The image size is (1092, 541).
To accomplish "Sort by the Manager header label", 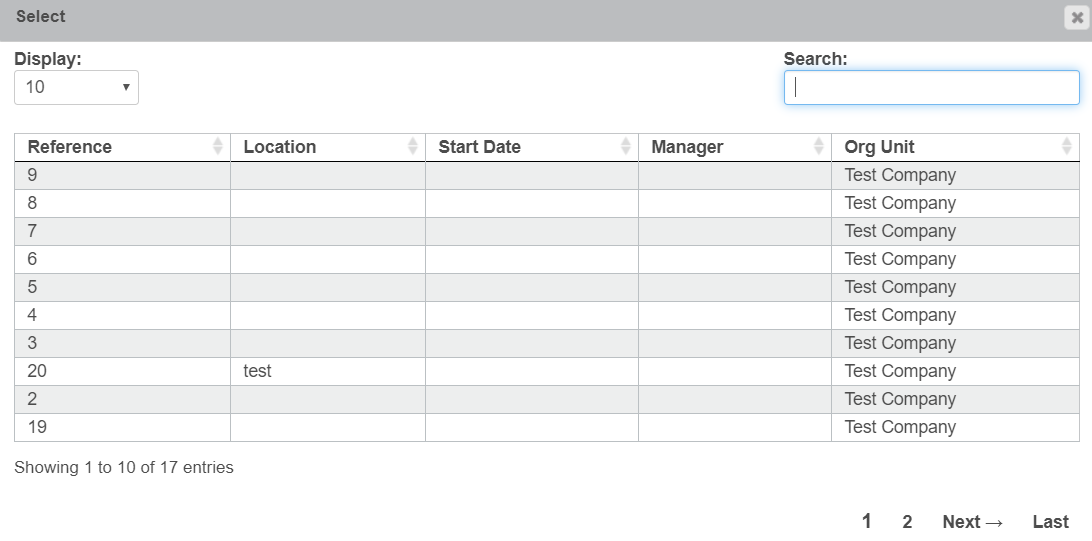I will coord(687,147).
